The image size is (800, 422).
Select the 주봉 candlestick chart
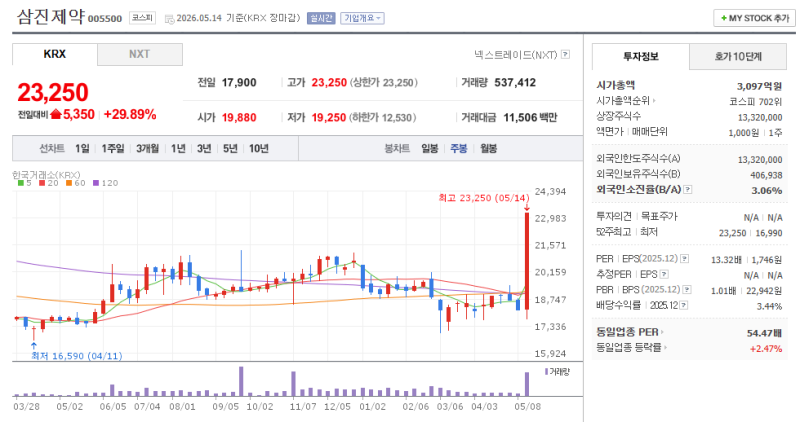coord(459,148)
